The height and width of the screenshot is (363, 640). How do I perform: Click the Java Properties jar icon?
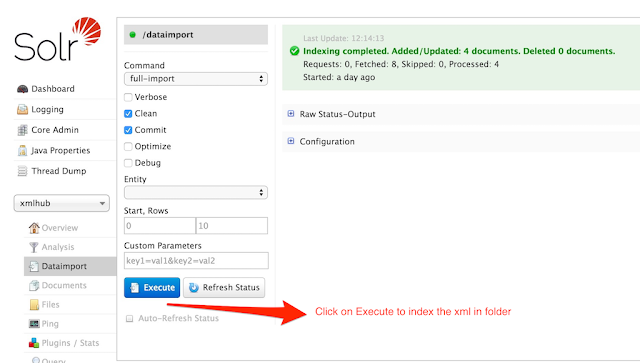pos(22,151)
